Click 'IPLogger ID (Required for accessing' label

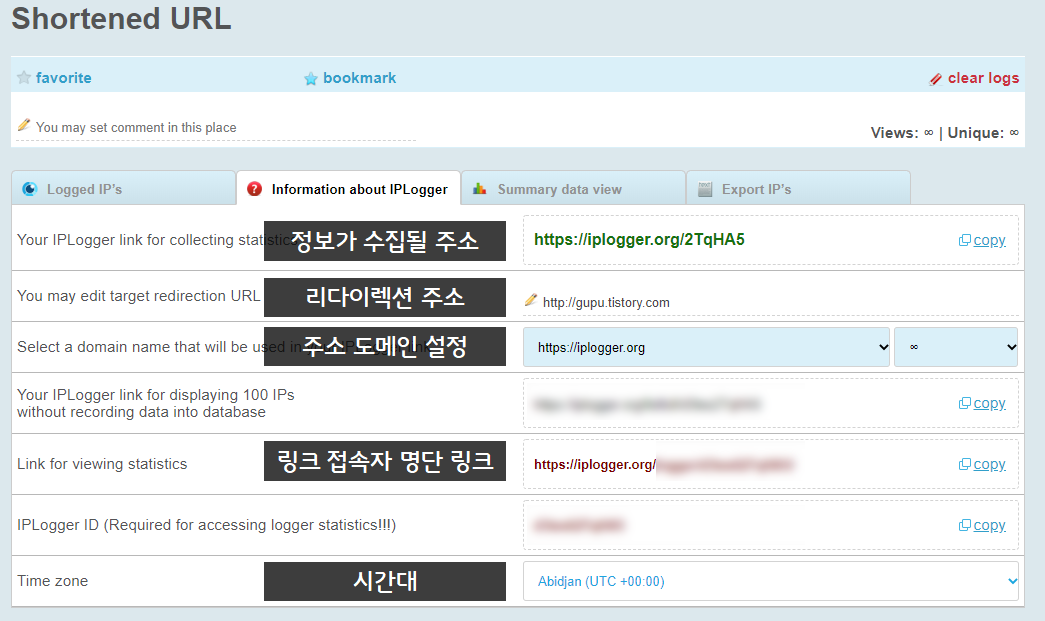tap(207, 525)
